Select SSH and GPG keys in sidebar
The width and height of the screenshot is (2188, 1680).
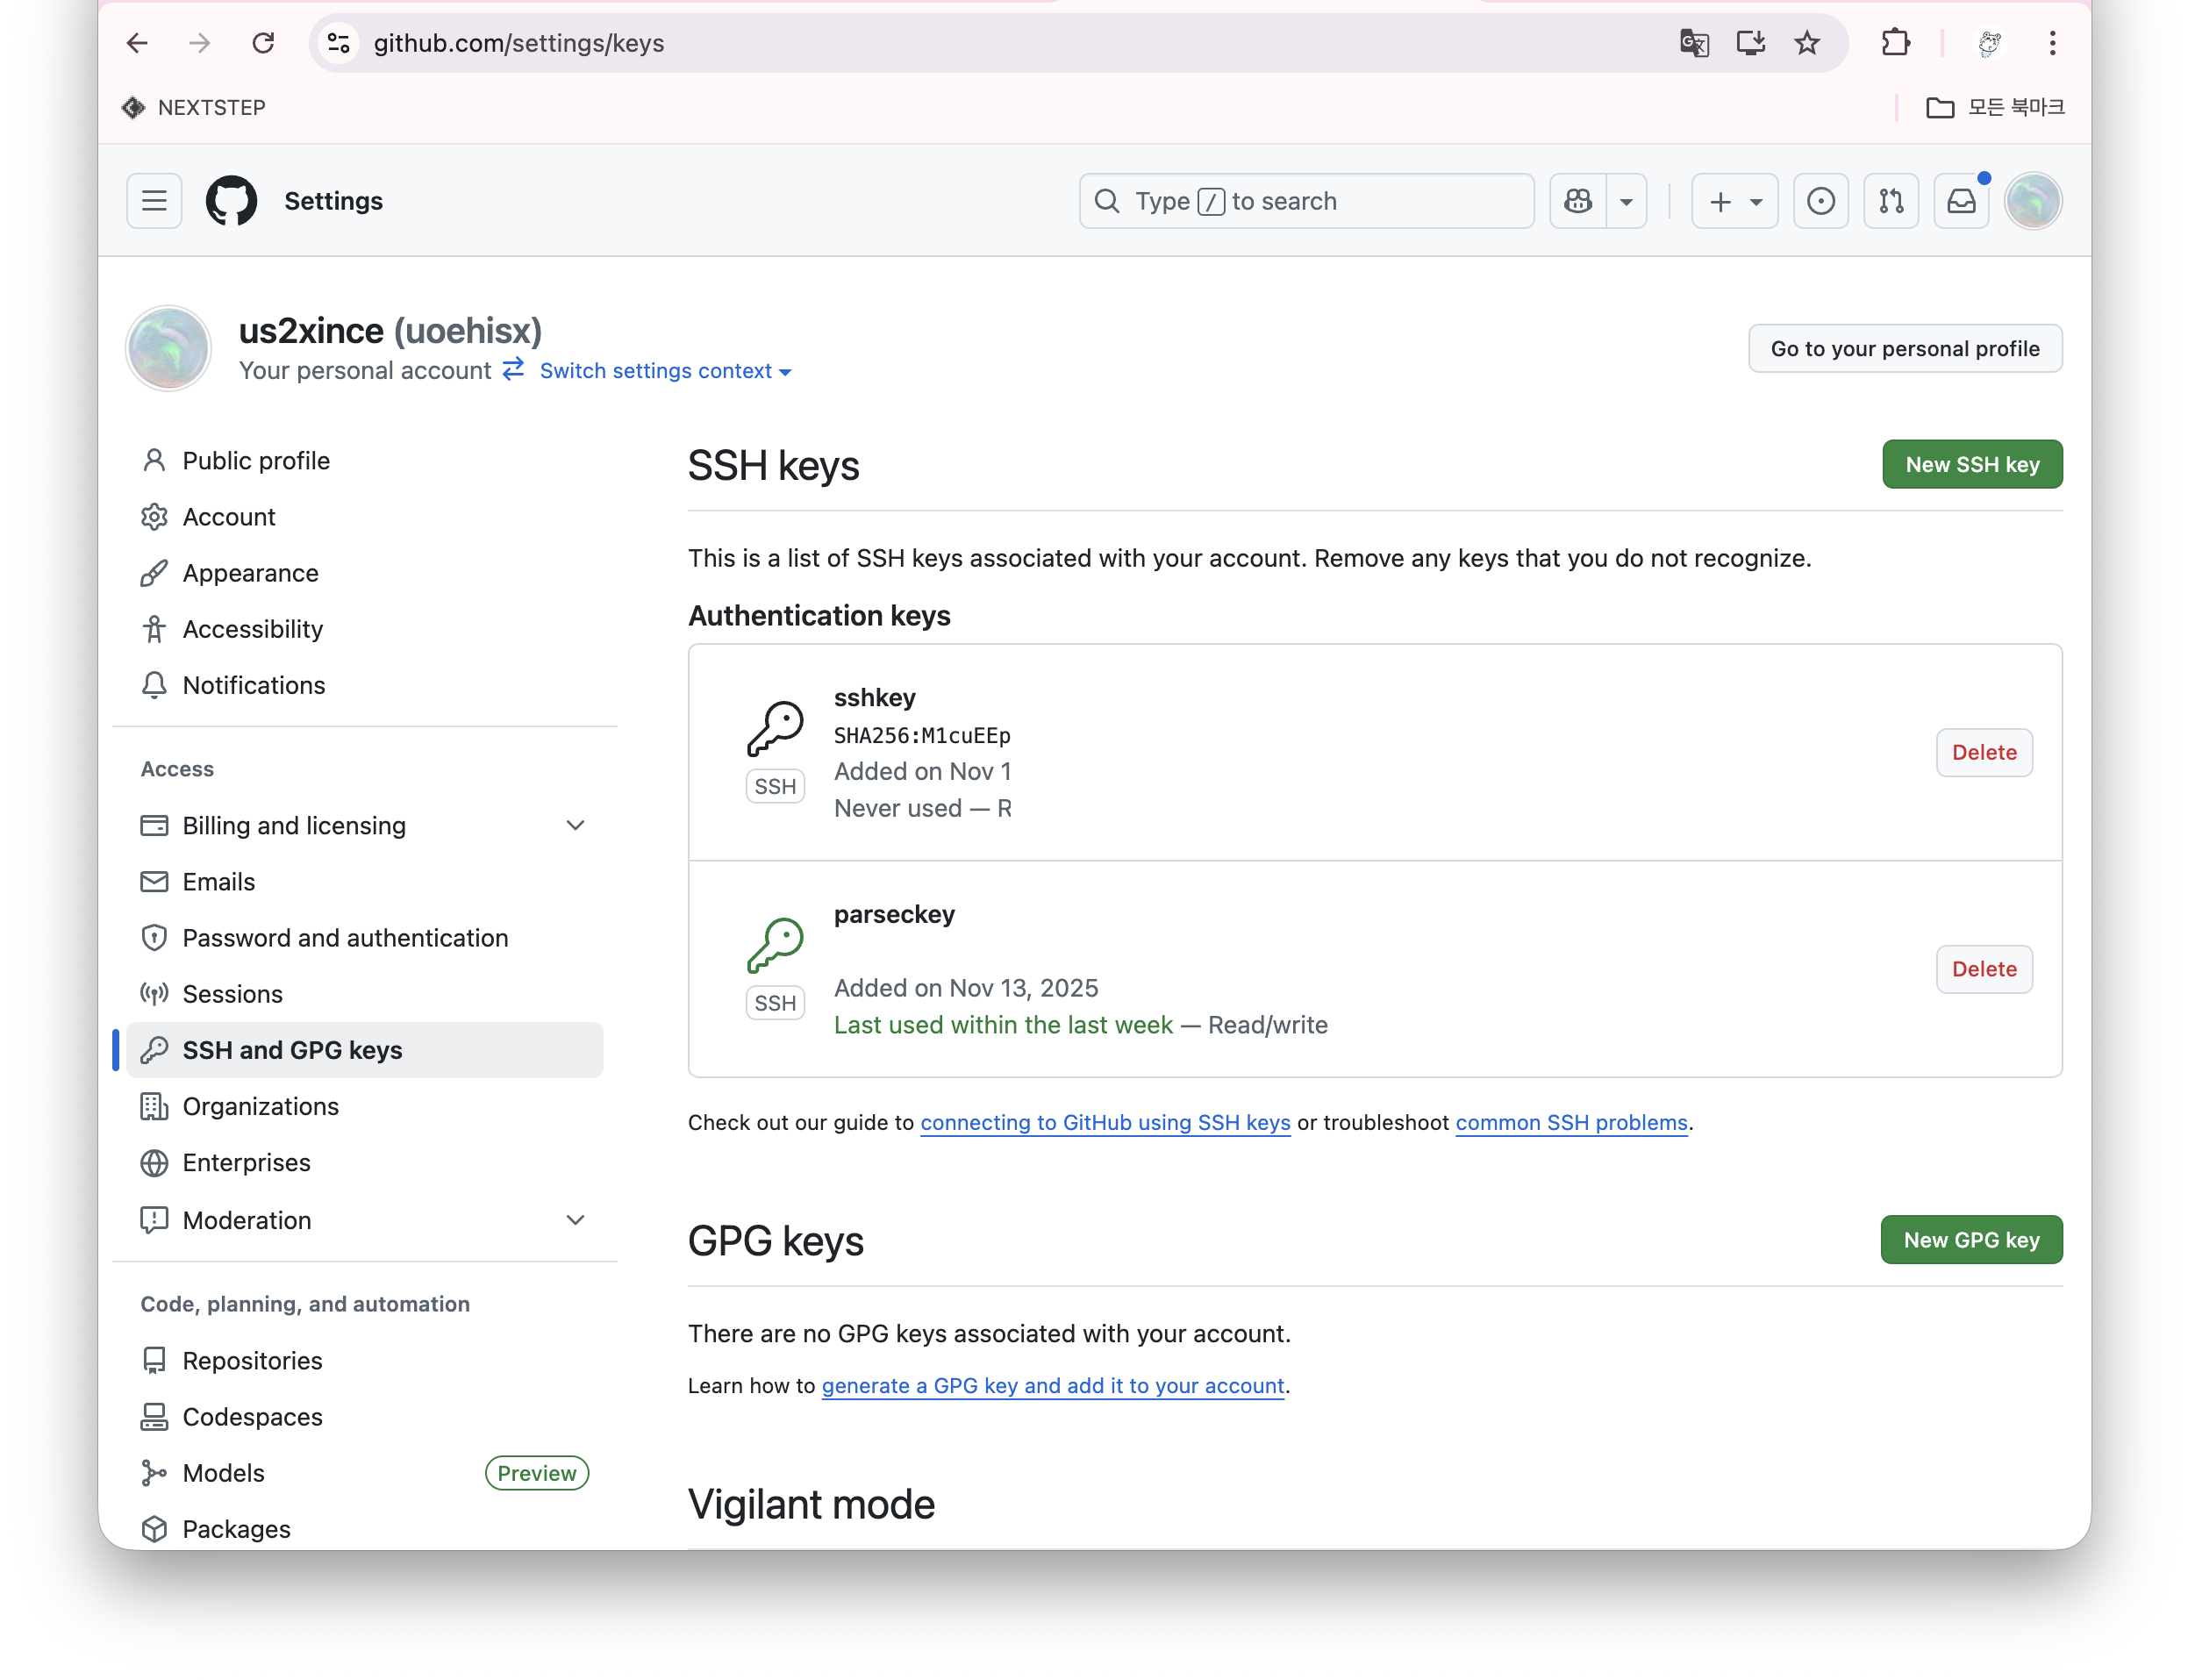click(x=365, y=1050)
